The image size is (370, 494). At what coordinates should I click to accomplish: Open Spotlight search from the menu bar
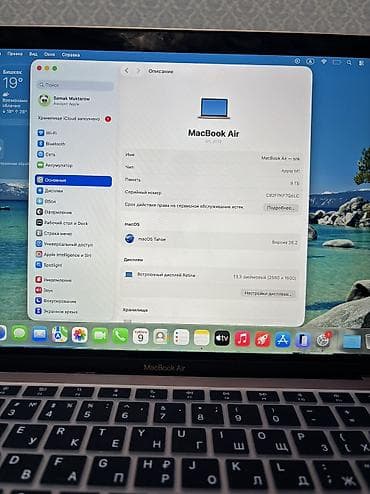click(349, 62)
